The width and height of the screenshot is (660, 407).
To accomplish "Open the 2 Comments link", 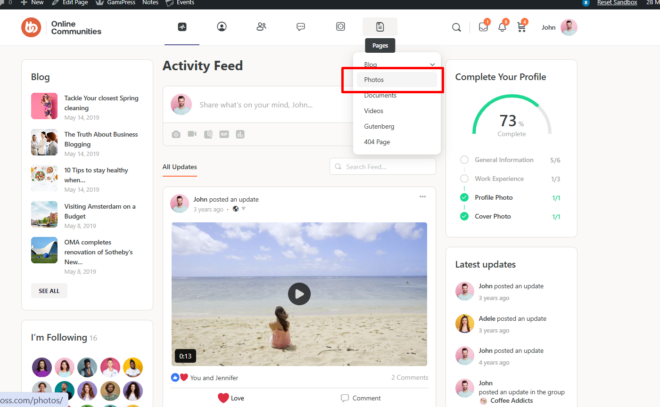I will click(x=410, y=377).
